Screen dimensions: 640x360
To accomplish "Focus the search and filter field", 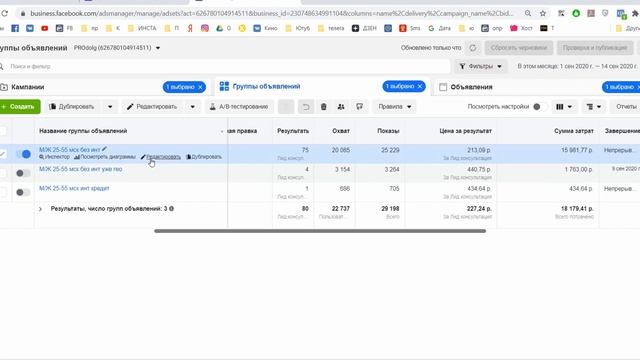I will tap(225, 66).
